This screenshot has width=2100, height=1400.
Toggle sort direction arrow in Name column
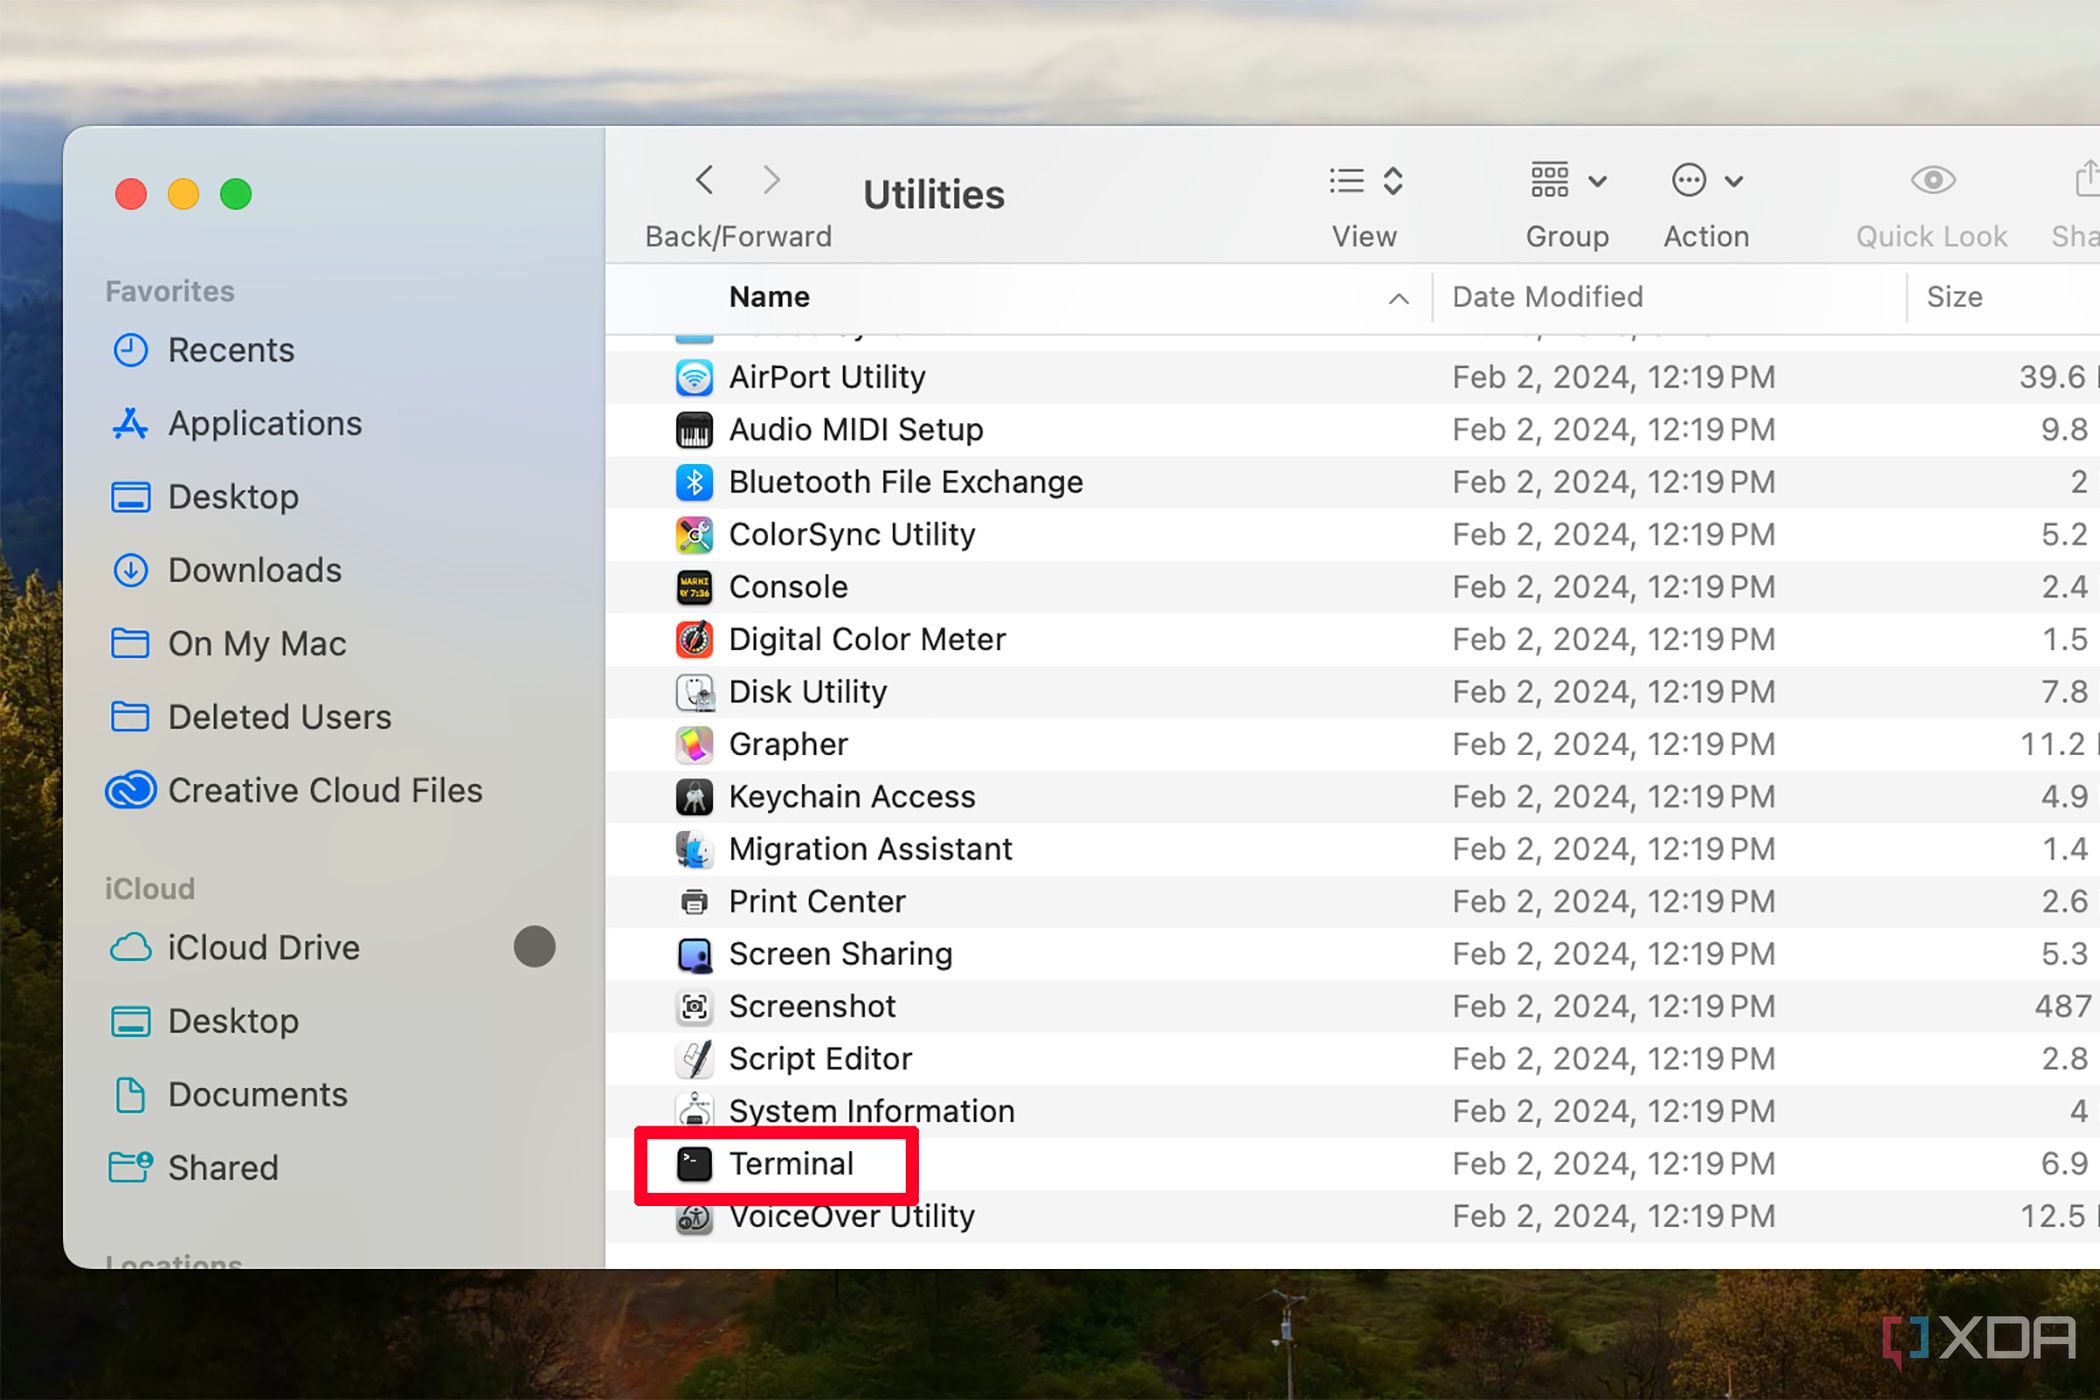pos(1399,298)
